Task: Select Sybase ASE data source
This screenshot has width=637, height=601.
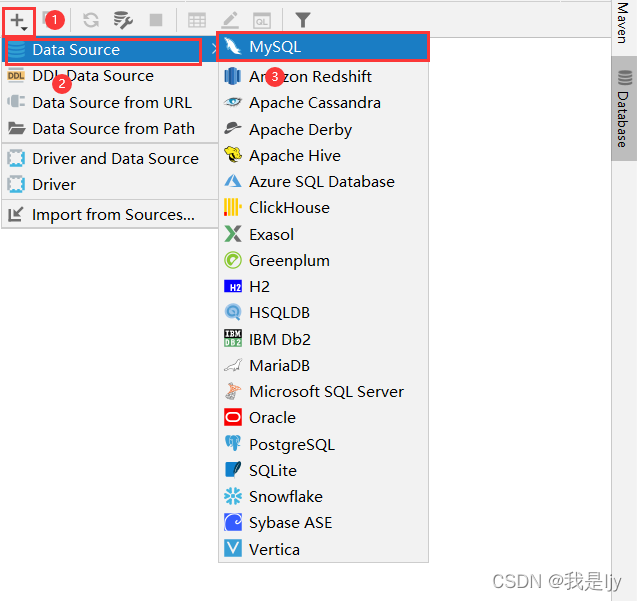Action: click(x=323, y=523)
